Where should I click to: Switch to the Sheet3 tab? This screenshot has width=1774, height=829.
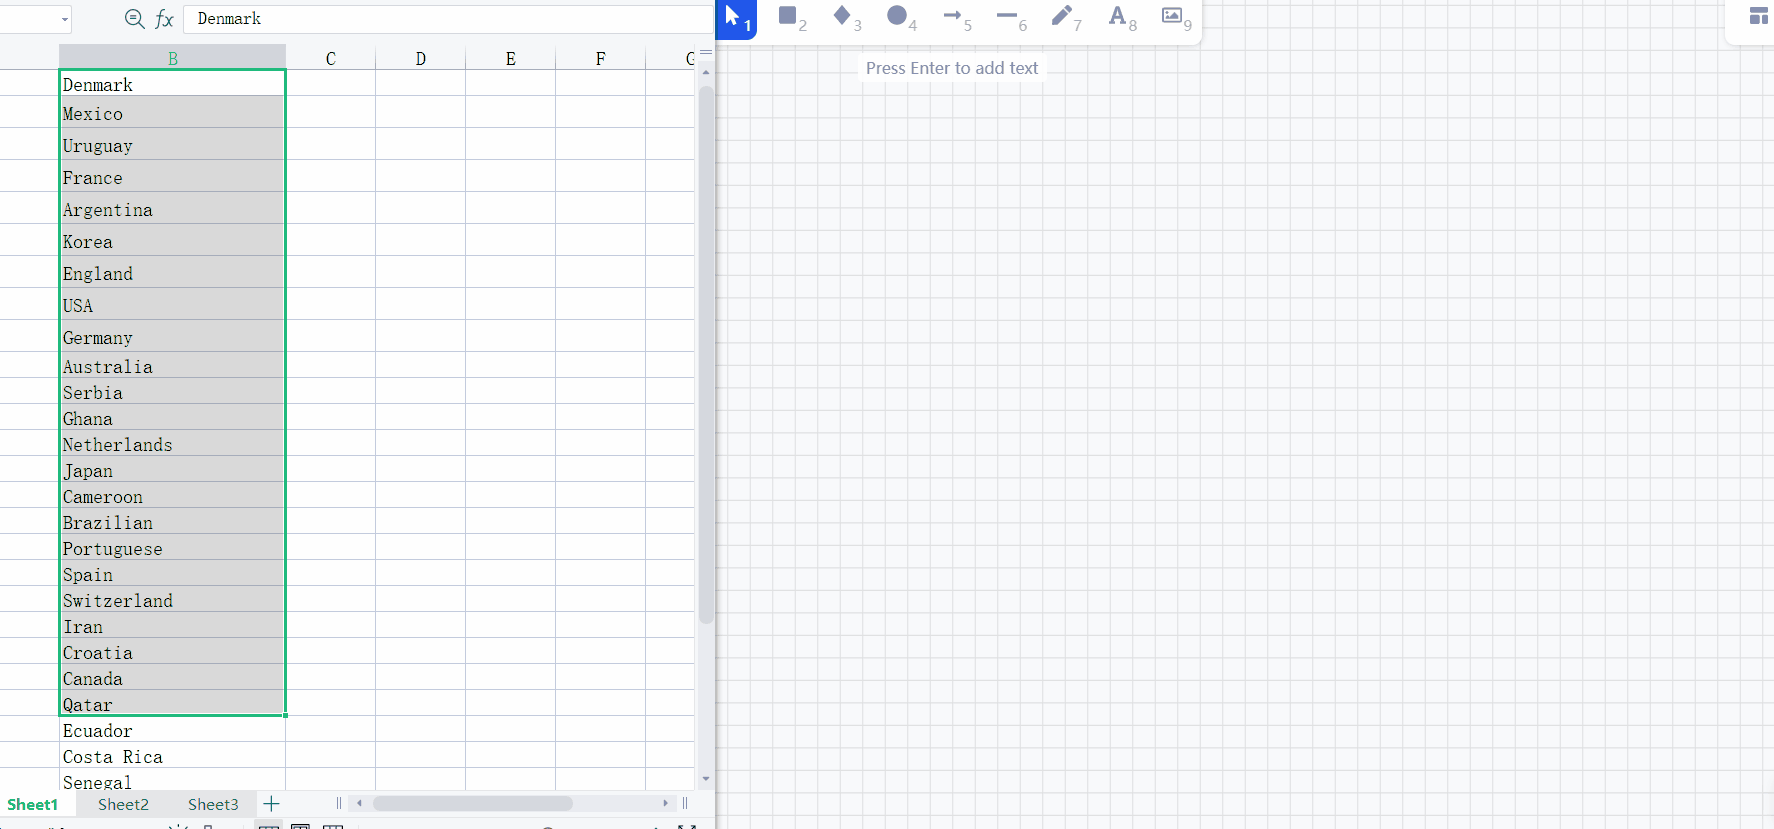213,804
